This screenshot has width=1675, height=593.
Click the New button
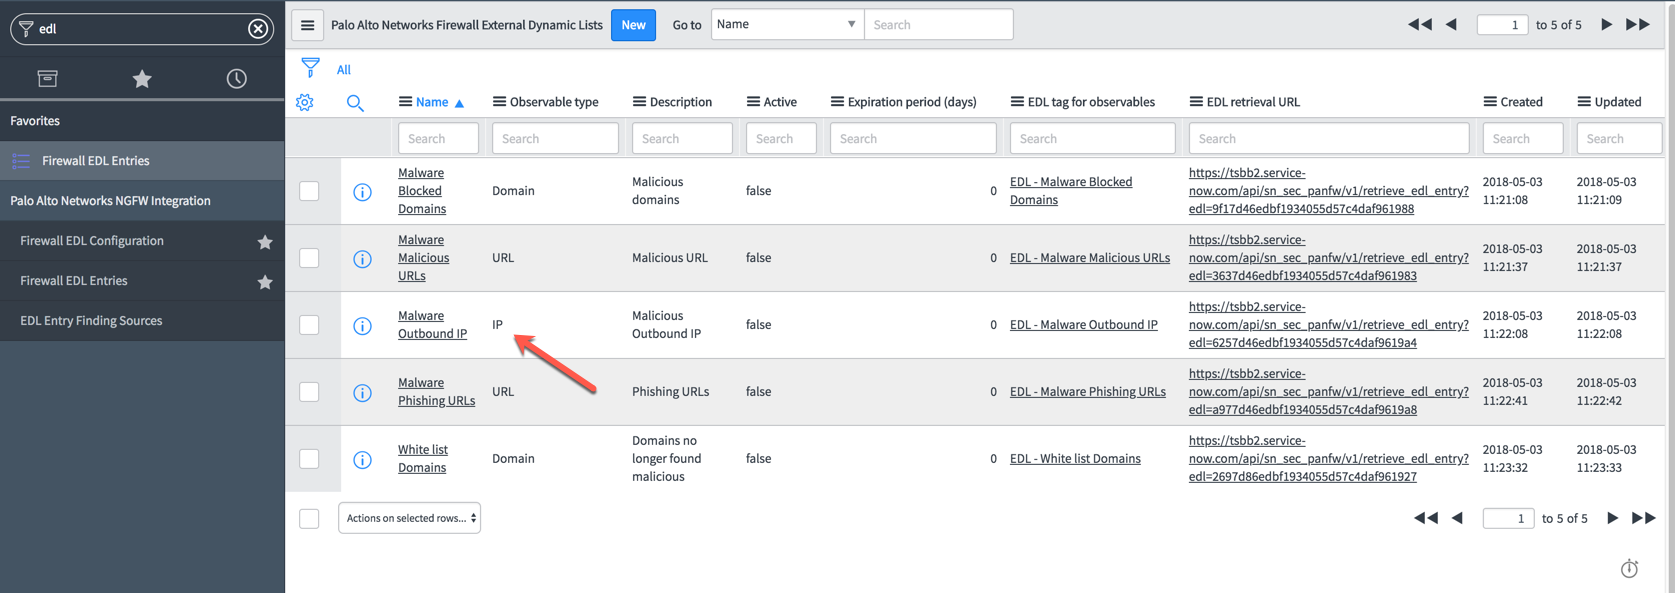point(633,25)
